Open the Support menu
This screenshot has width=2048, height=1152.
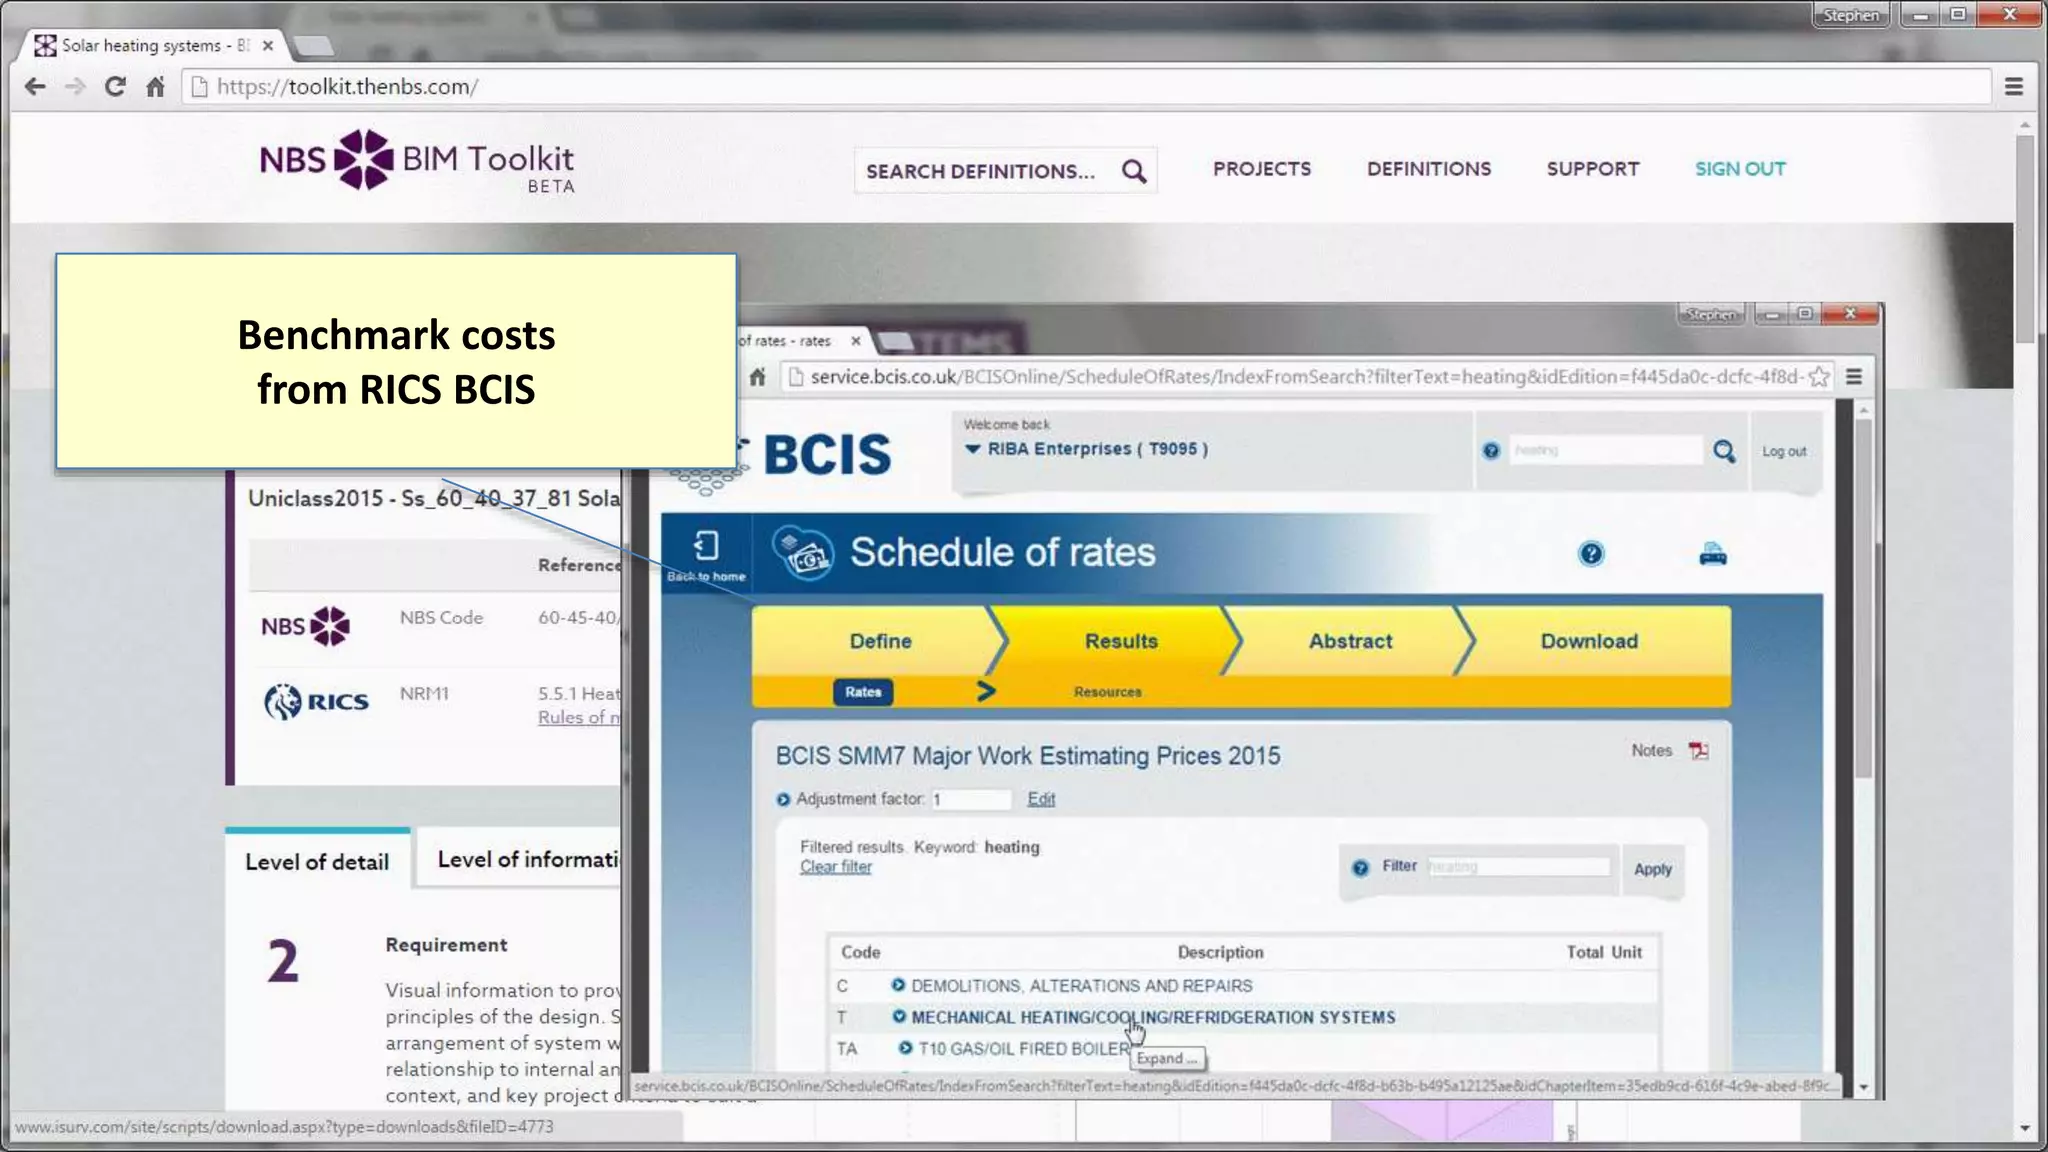(x=1593, y=169)
